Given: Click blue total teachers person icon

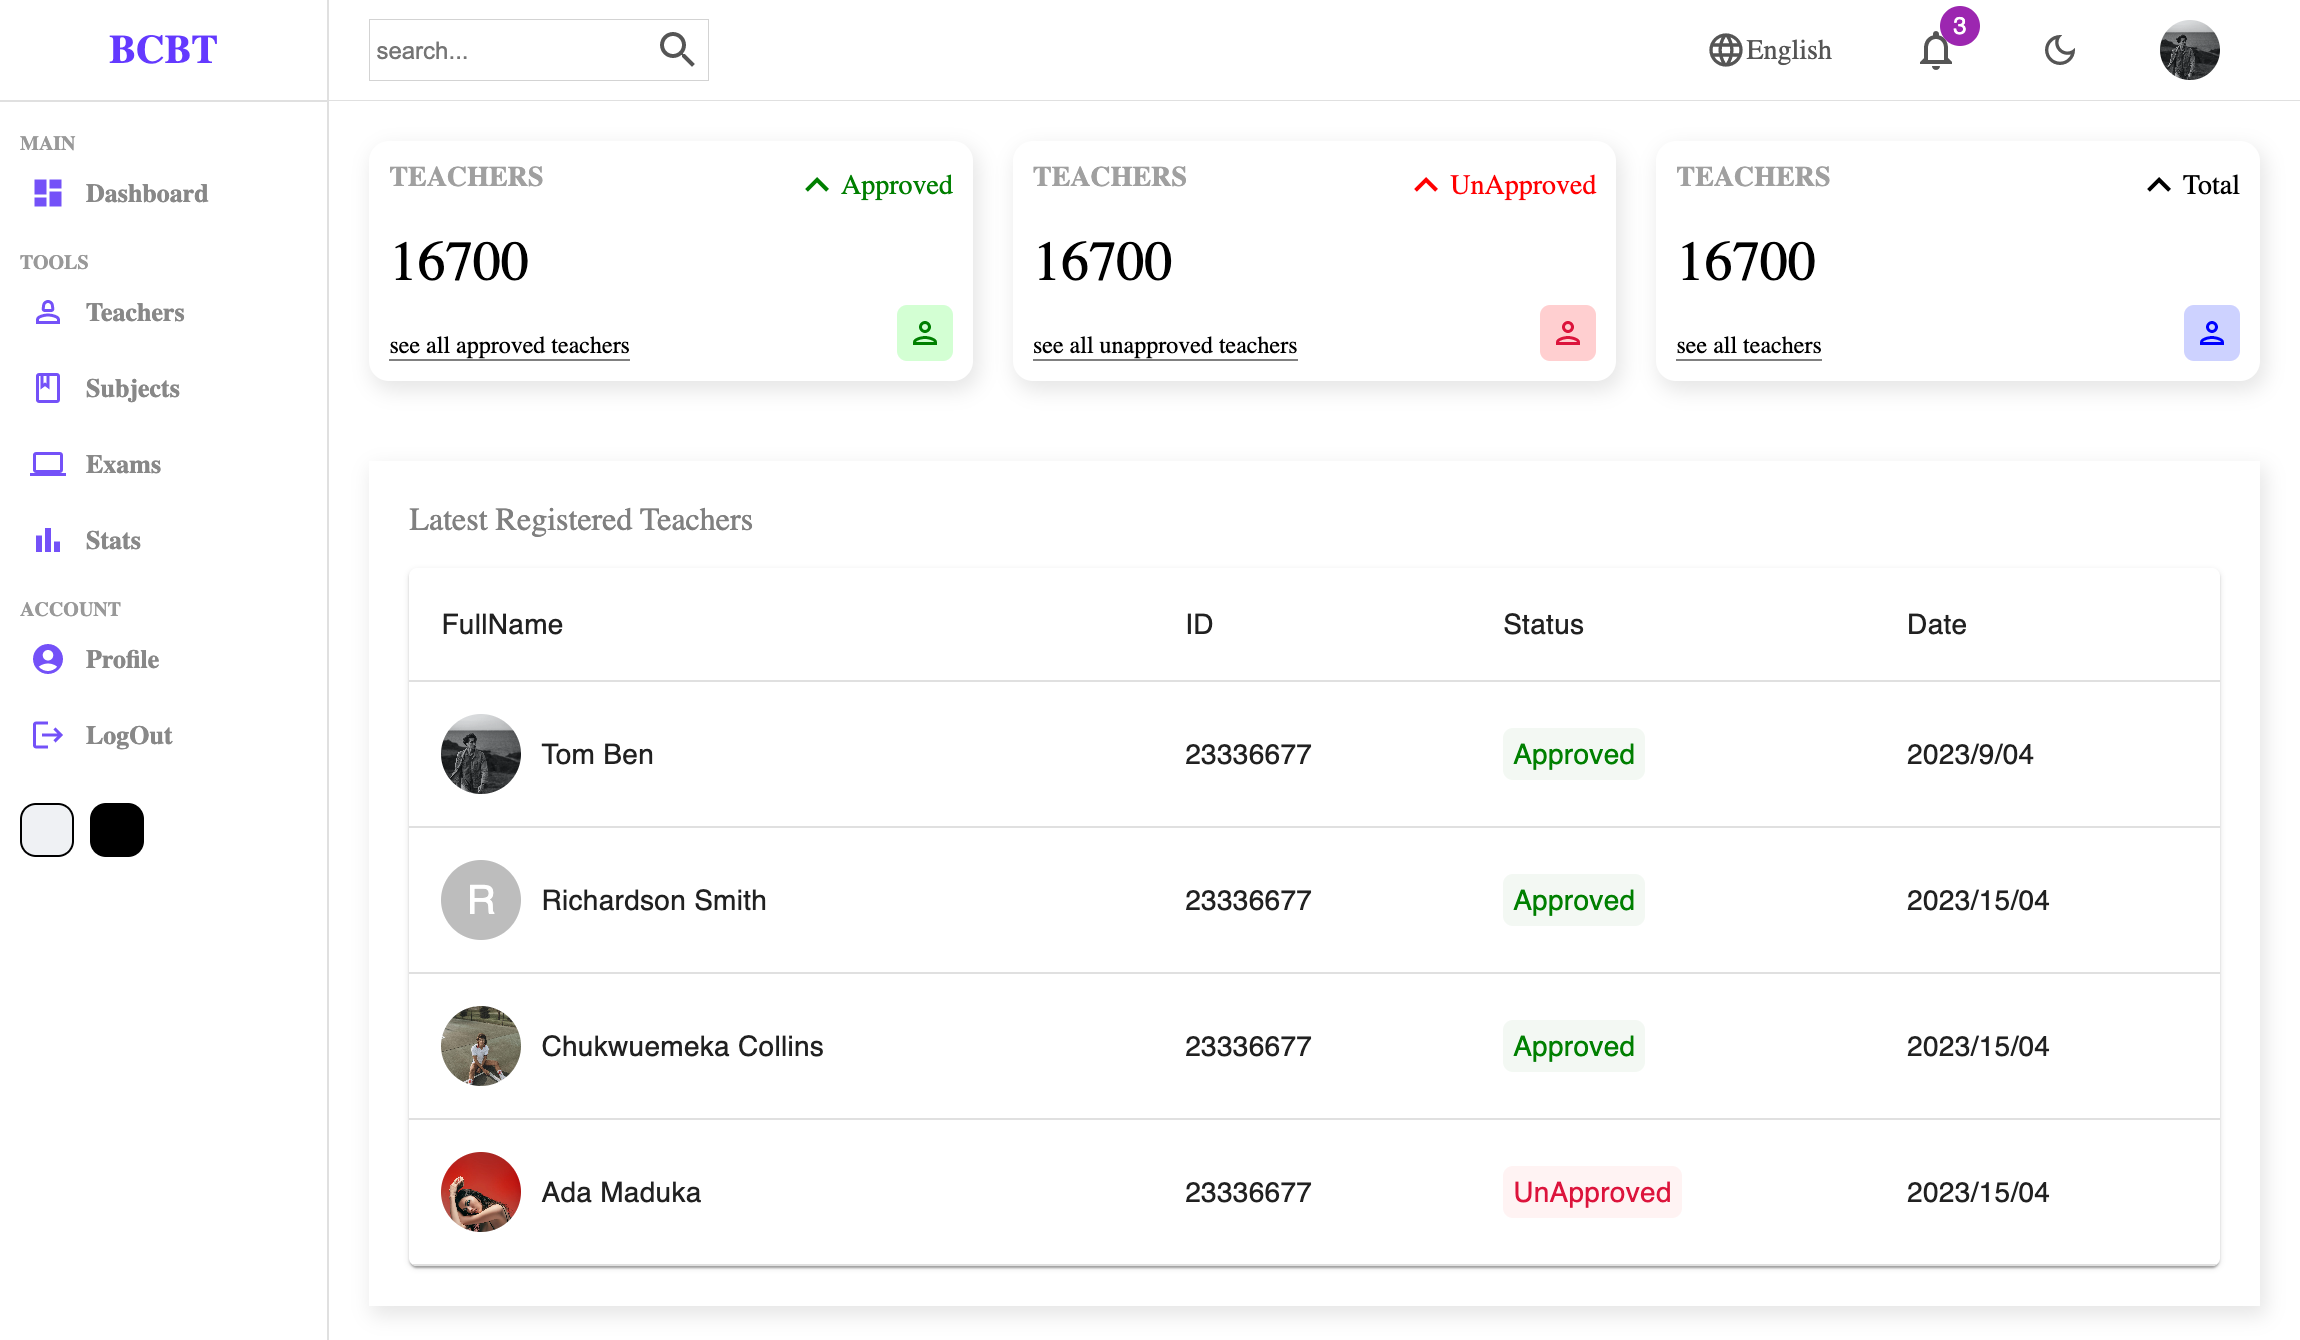Looking at the screenshot, I should click(x=2211, y=333).
